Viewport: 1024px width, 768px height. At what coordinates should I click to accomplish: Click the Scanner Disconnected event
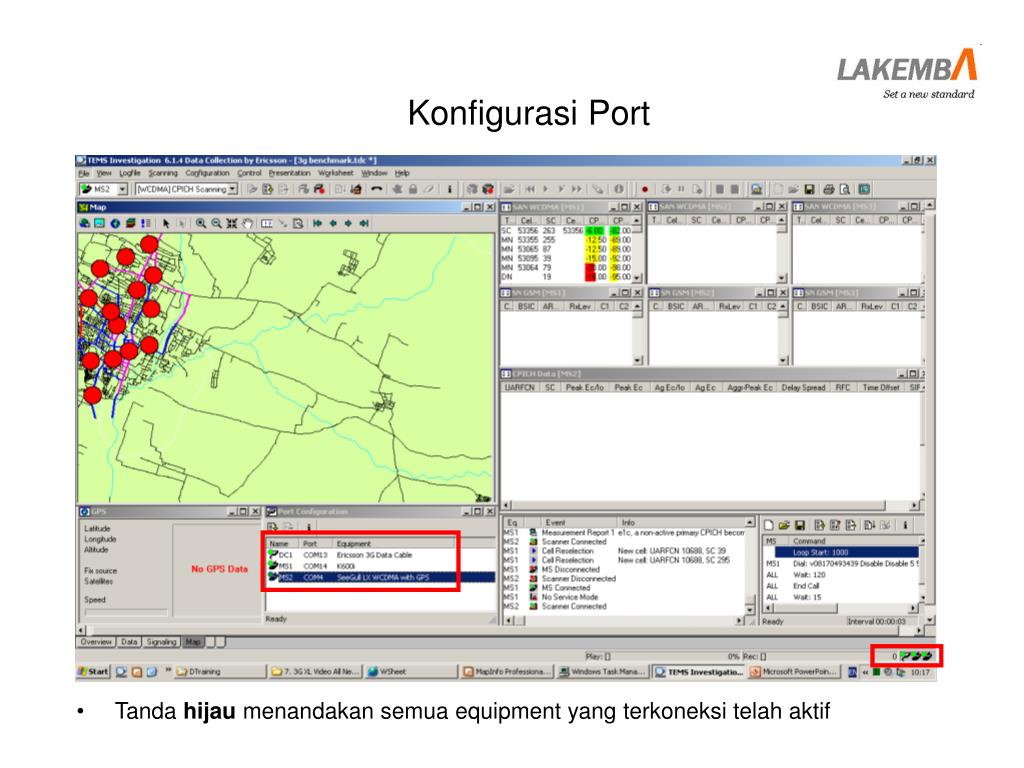coord(579,579)
